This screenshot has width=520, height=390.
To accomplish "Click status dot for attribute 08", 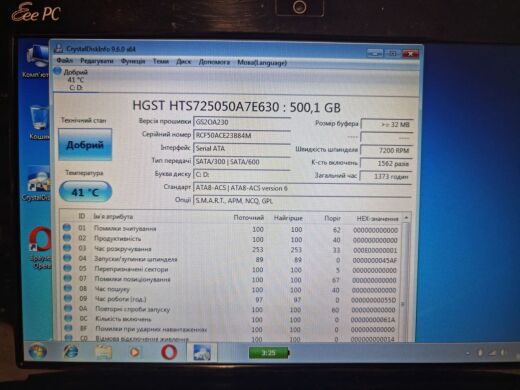I will pos(68,288).
